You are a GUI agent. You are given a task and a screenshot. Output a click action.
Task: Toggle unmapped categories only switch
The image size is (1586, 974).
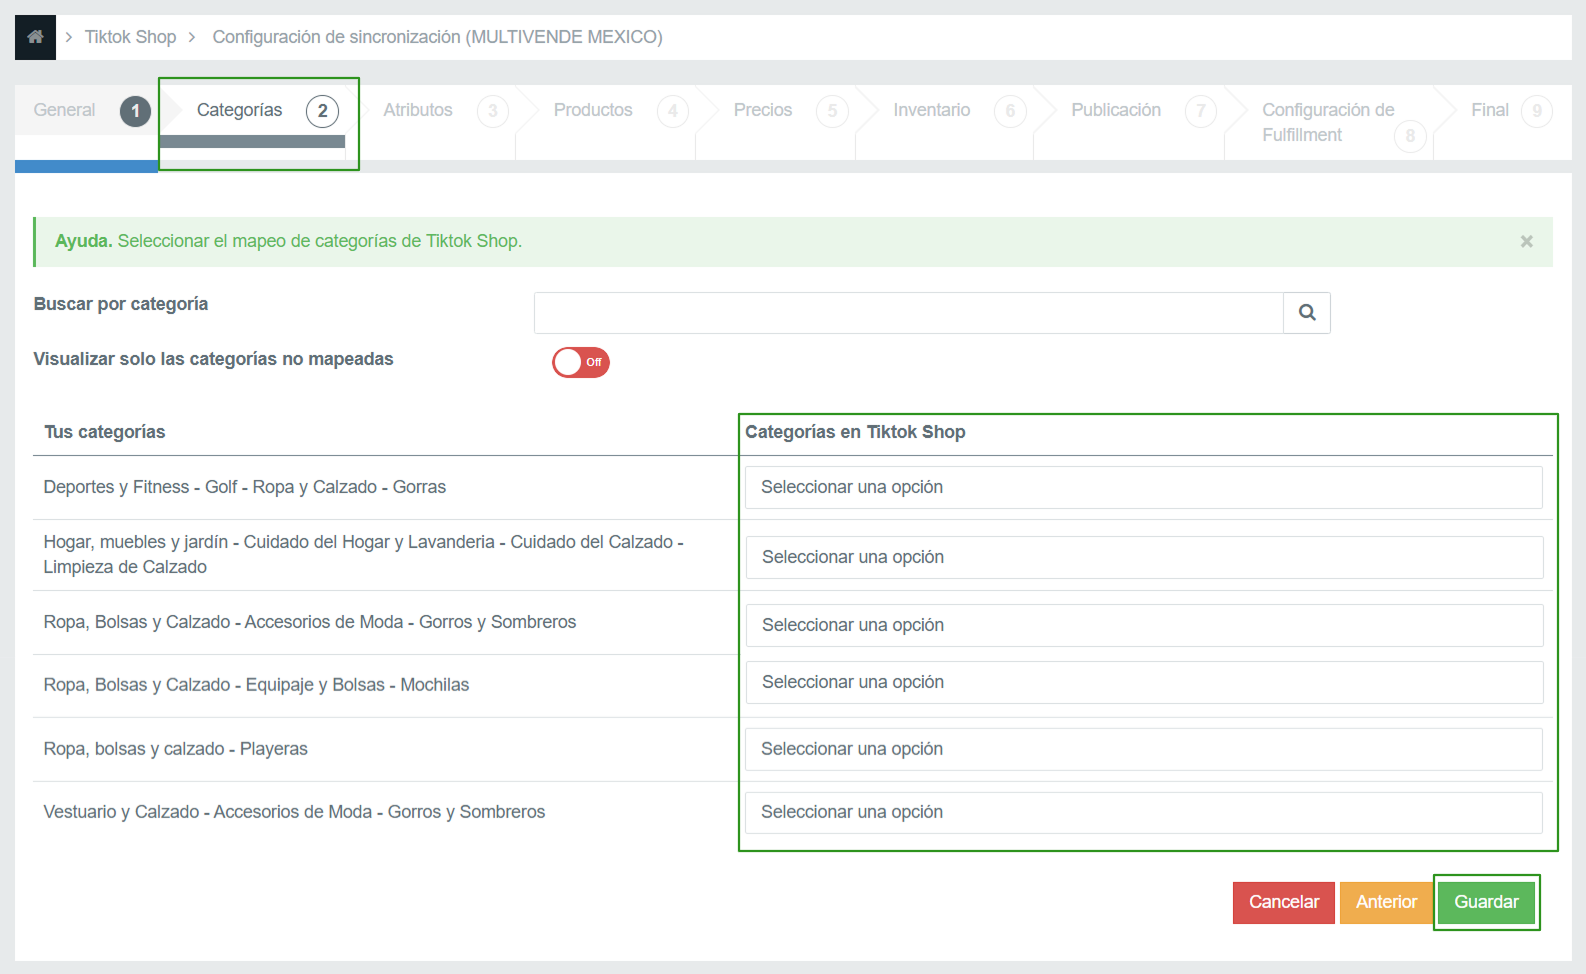click(x=581, y=362)
